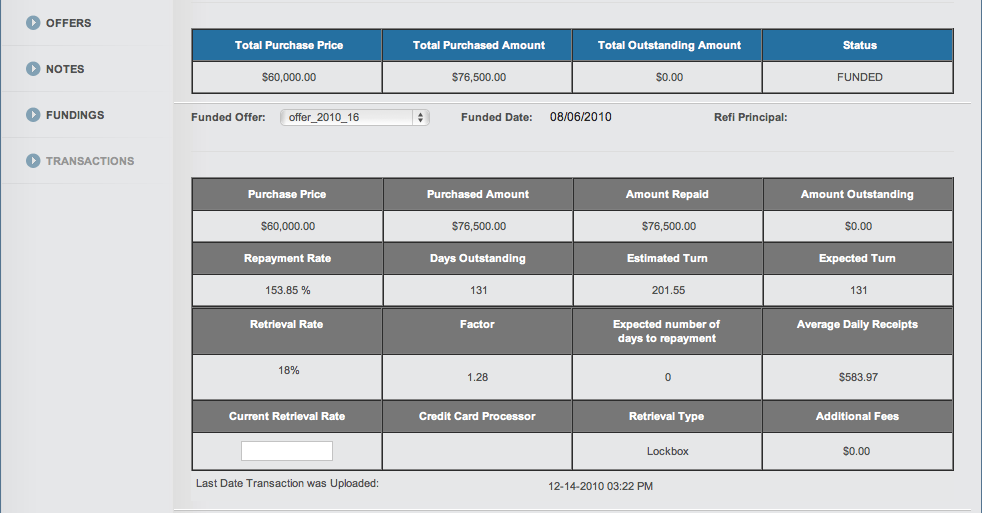
Task: Click the Average Daily Receipts value $583.97
Action: 858,377
